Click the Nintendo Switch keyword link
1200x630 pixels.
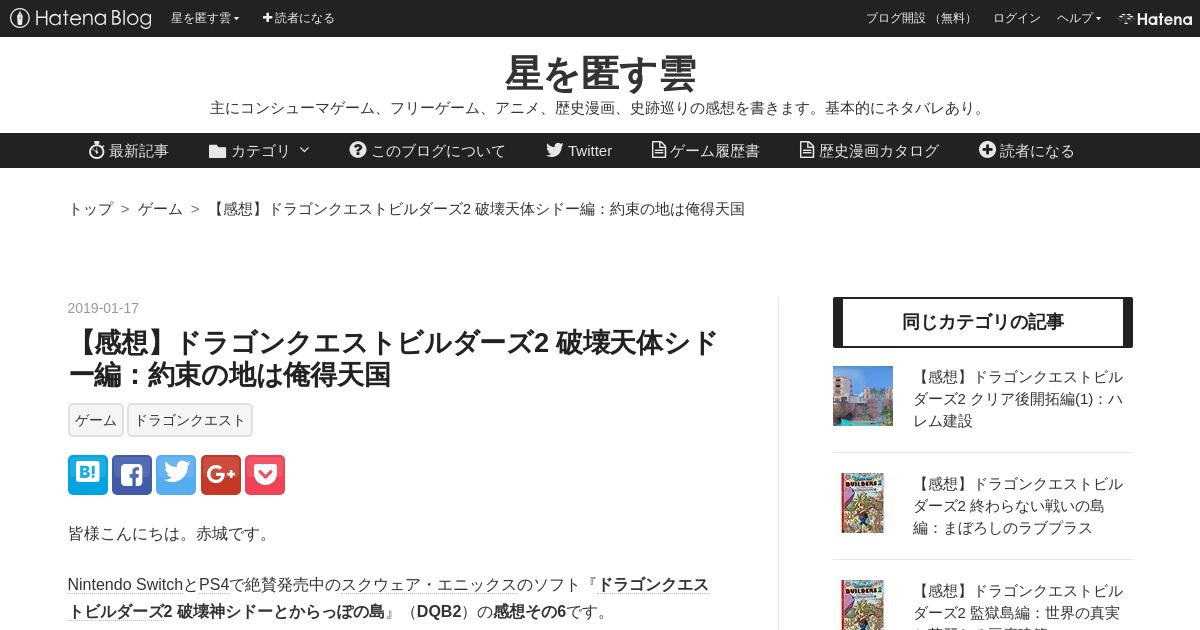(126, 585)
